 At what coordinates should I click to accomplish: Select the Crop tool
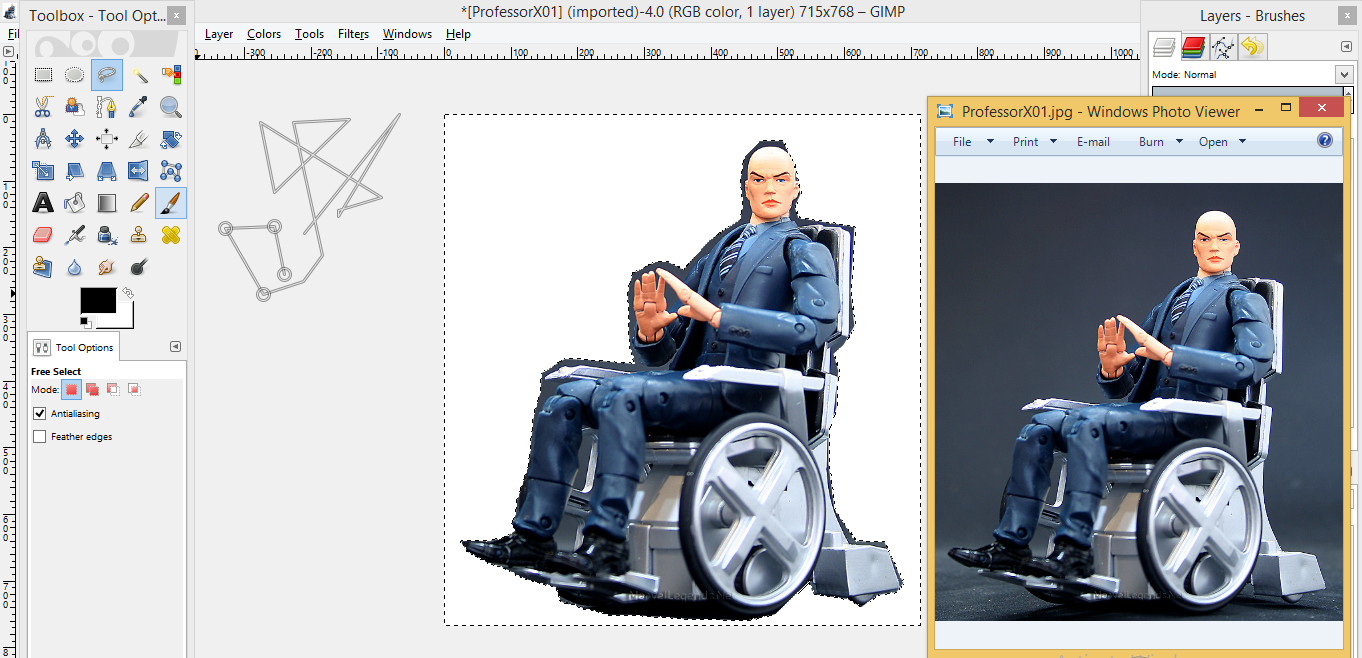point(139,138)
